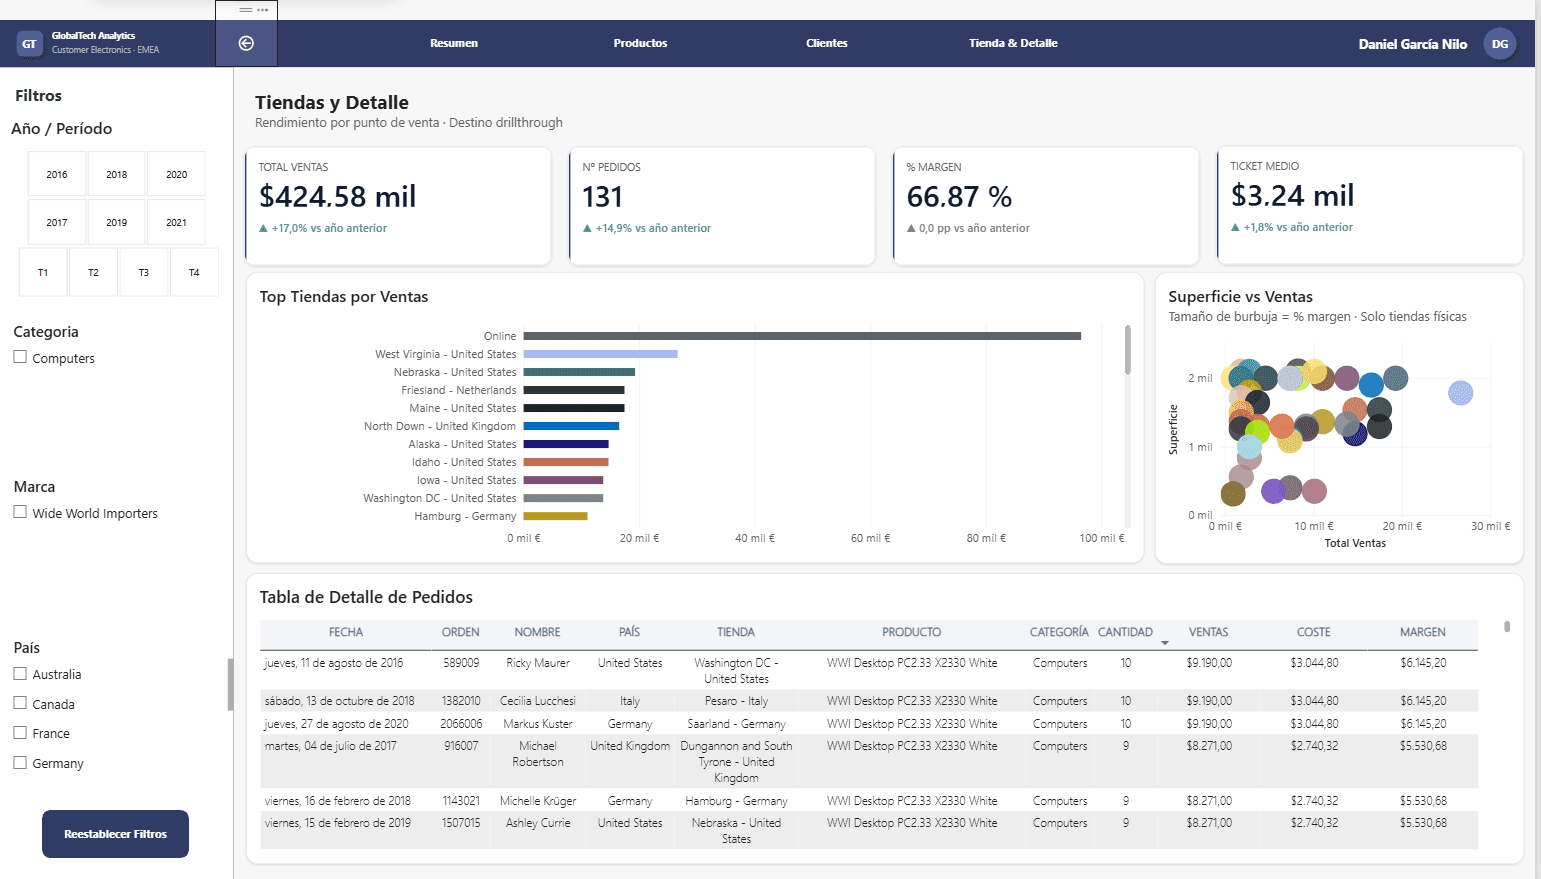Select quarter T4
The height and width of the screenshot is (879, 1541).
pyautogui.click(x=194, y=272)
